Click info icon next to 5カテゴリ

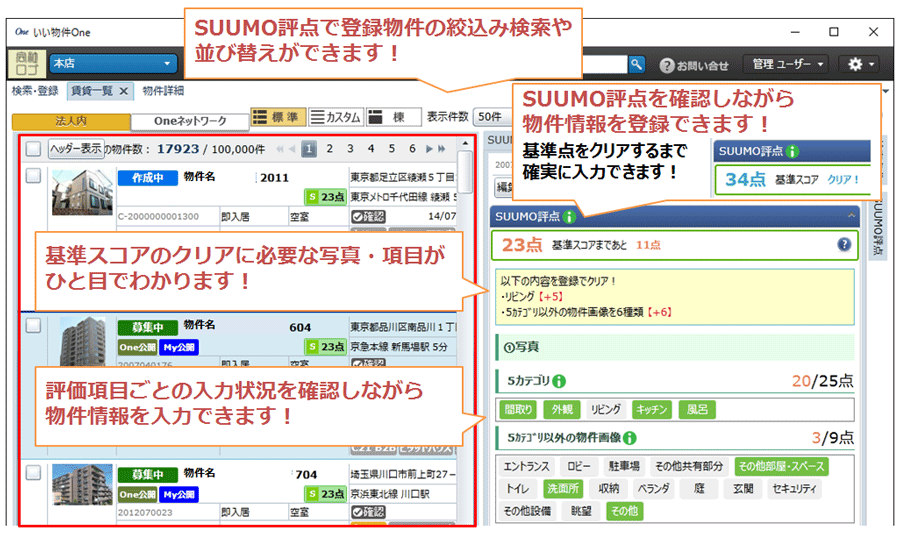pyautogui.click(x=559, y=381)
